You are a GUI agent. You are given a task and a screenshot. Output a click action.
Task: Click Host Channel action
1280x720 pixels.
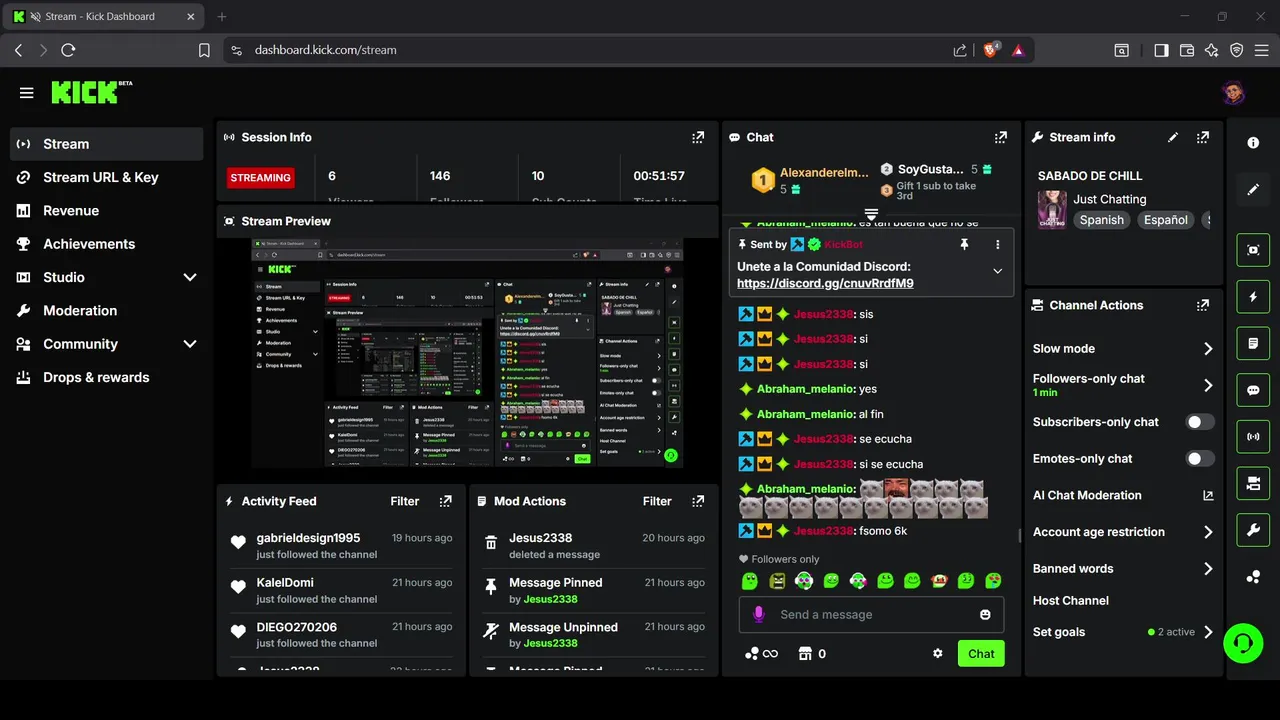point(1071,601)
